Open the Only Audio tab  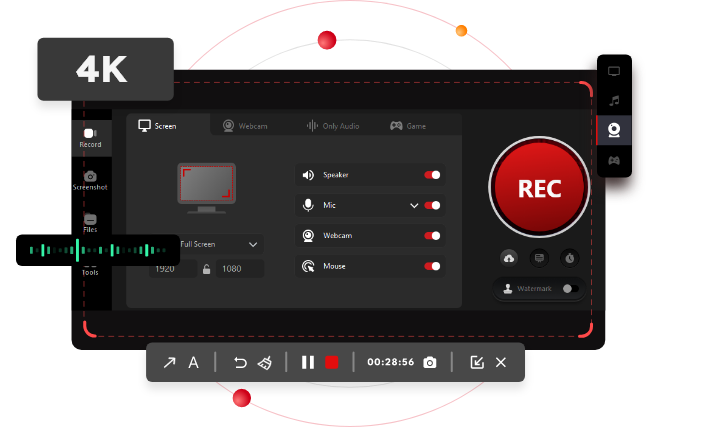[332, 126]
